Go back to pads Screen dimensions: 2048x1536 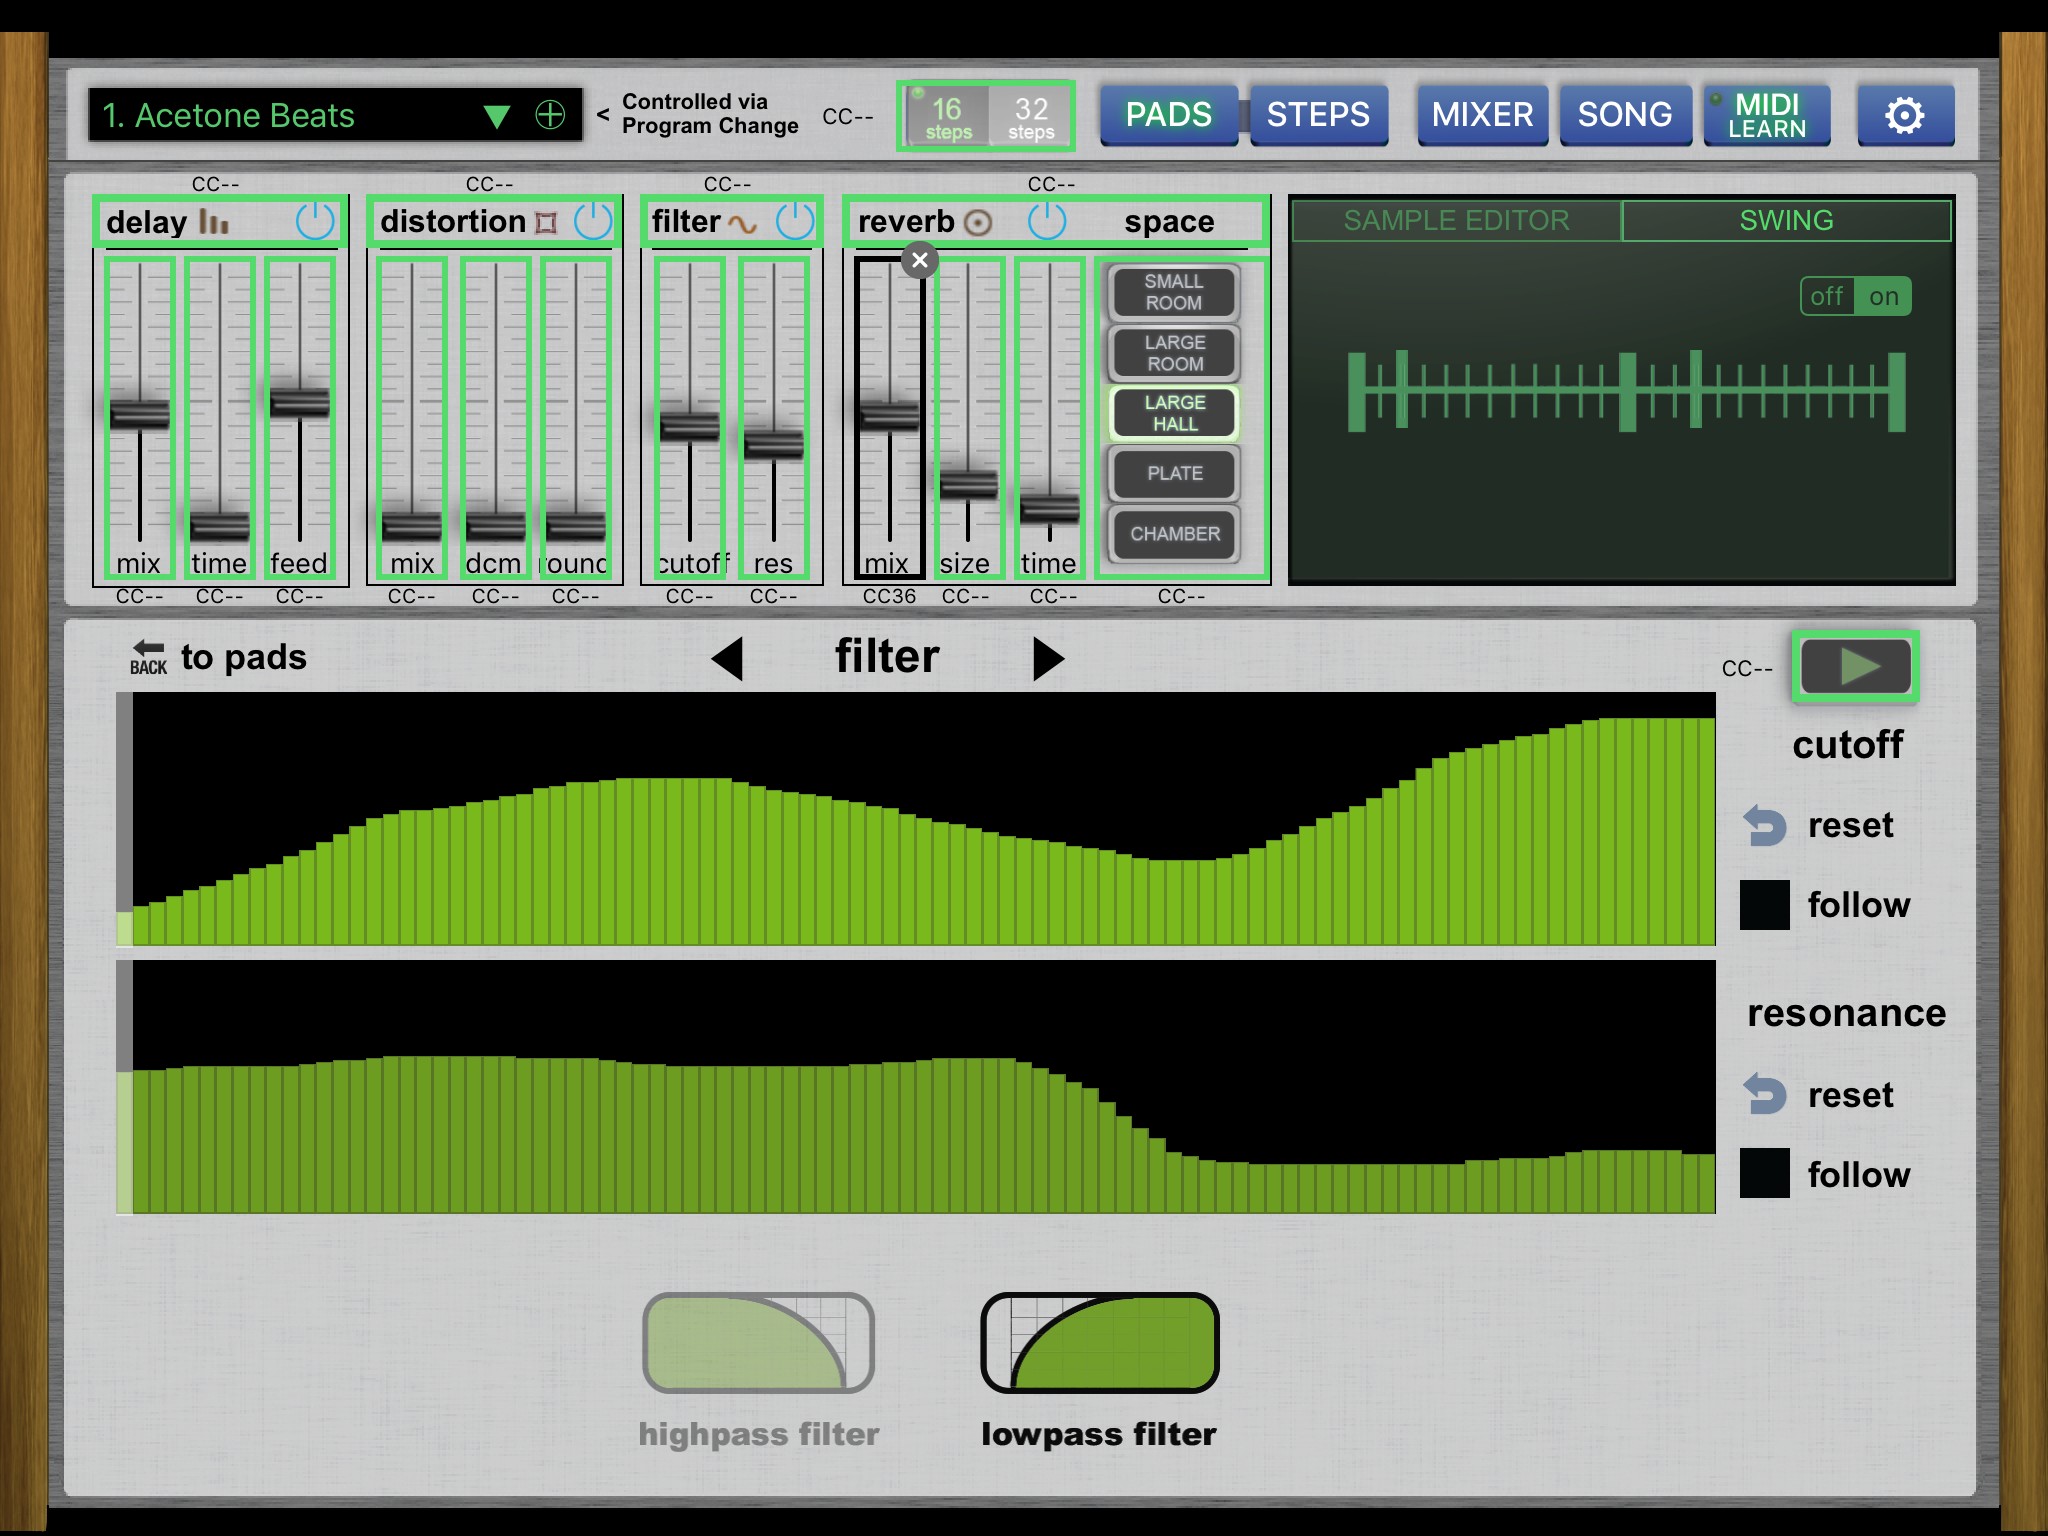click(x=218, y=657)
